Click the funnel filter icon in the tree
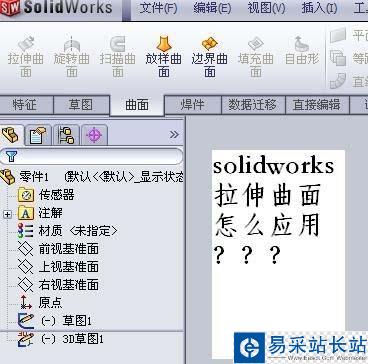The height and width of the screenshot is (364, 368). 11,156
